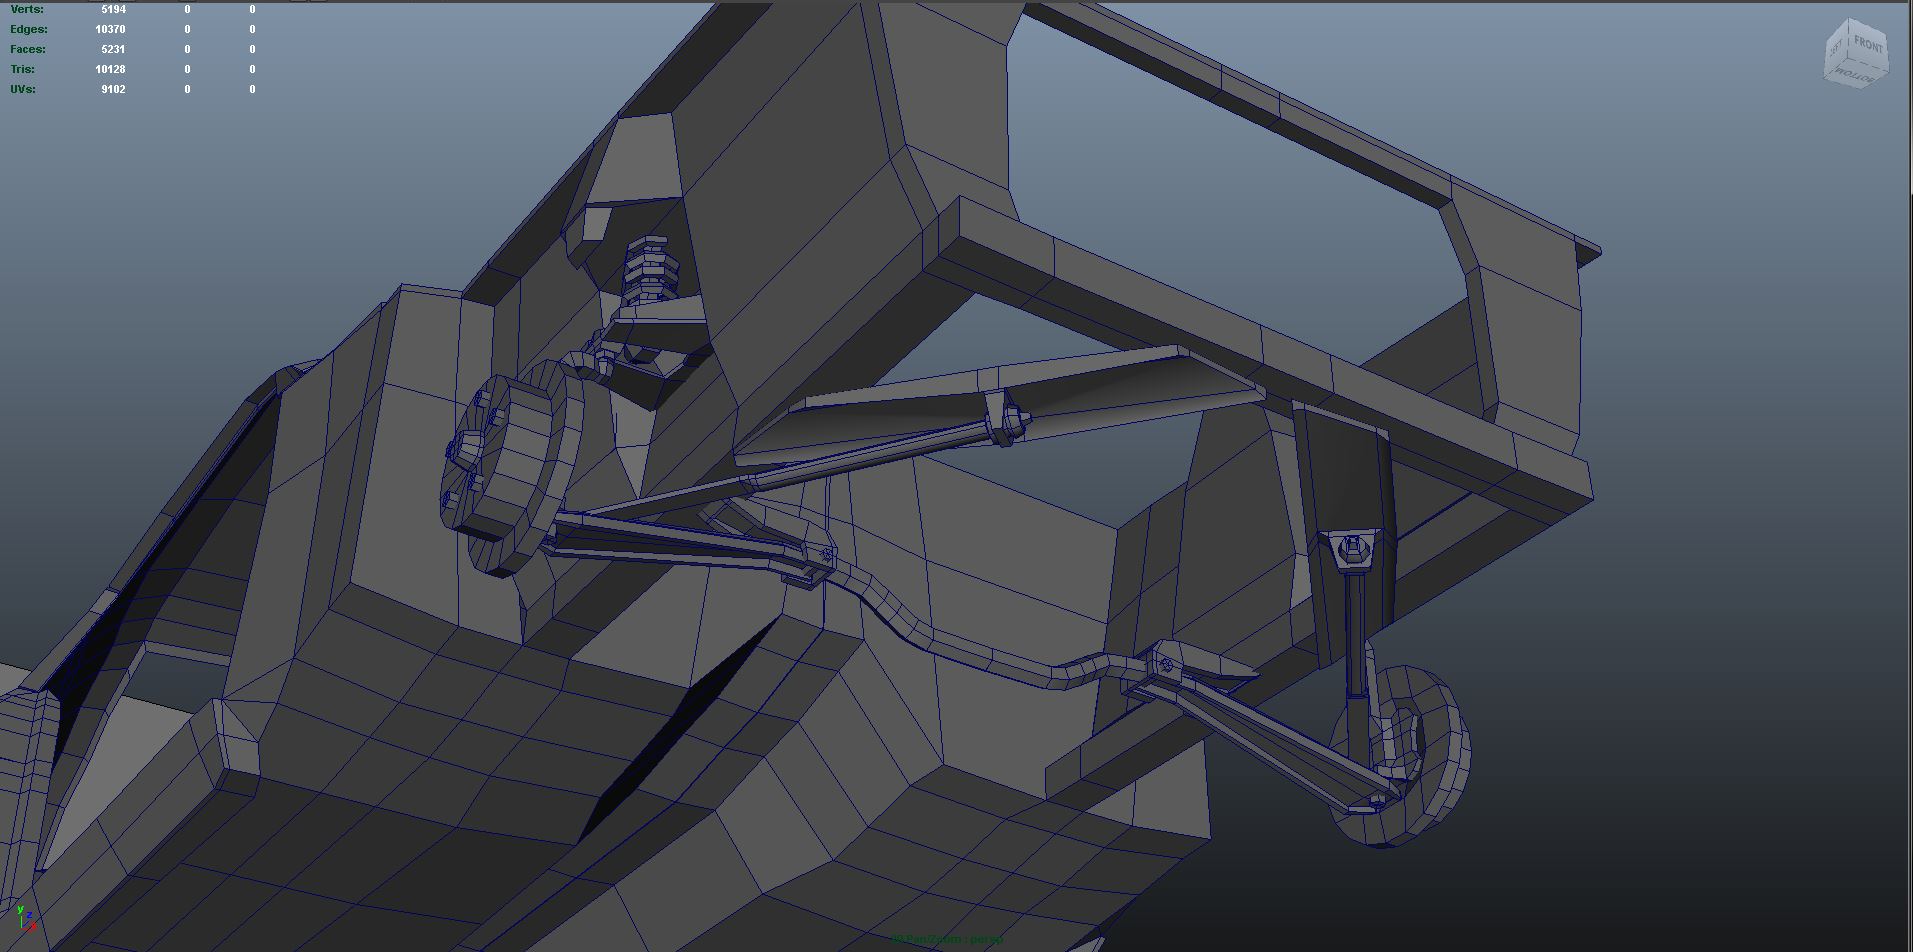1913x952 pixels.
Task: Click the LEFT face of the ViewCube
Action: [x=1836, y=50]
